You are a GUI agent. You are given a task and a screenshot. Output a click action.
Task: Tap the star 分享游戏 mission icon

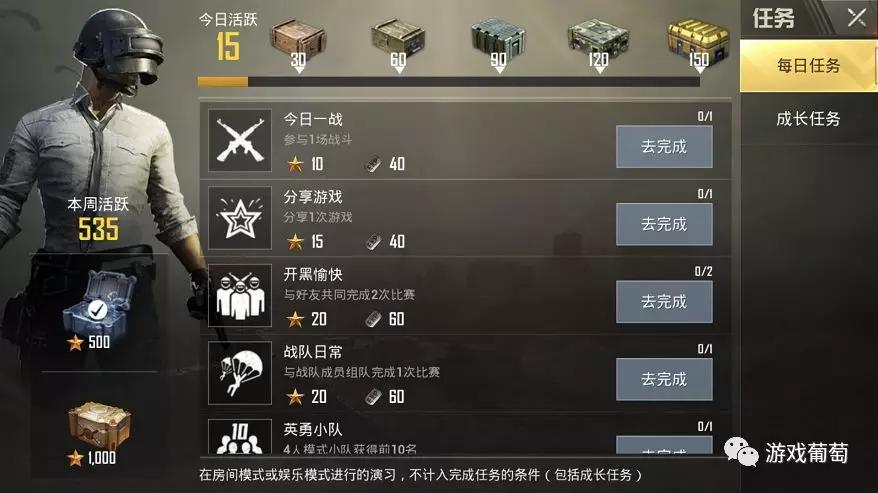240,218
